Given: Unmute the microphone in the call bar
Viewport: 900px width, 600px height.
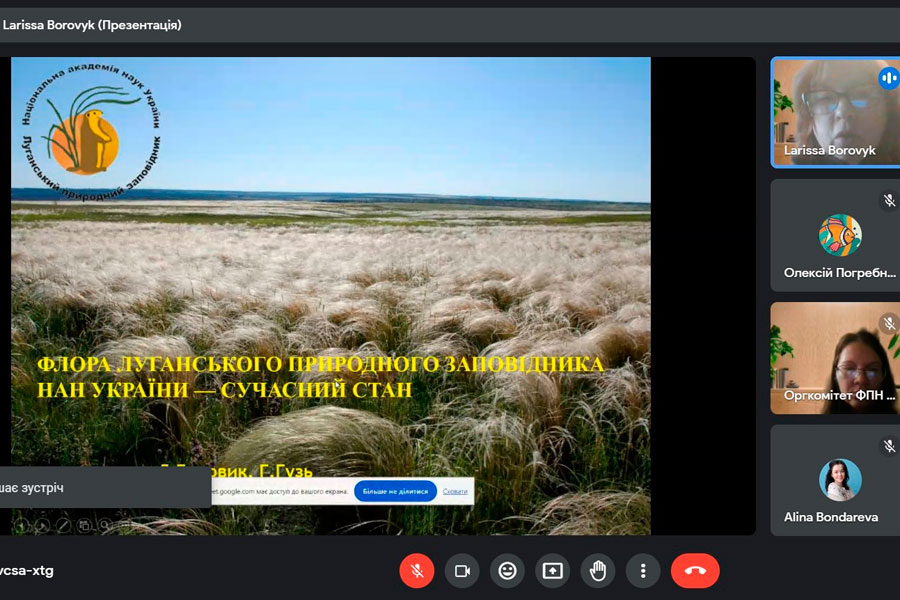Looking at the screenshot, I should point(417,571).
